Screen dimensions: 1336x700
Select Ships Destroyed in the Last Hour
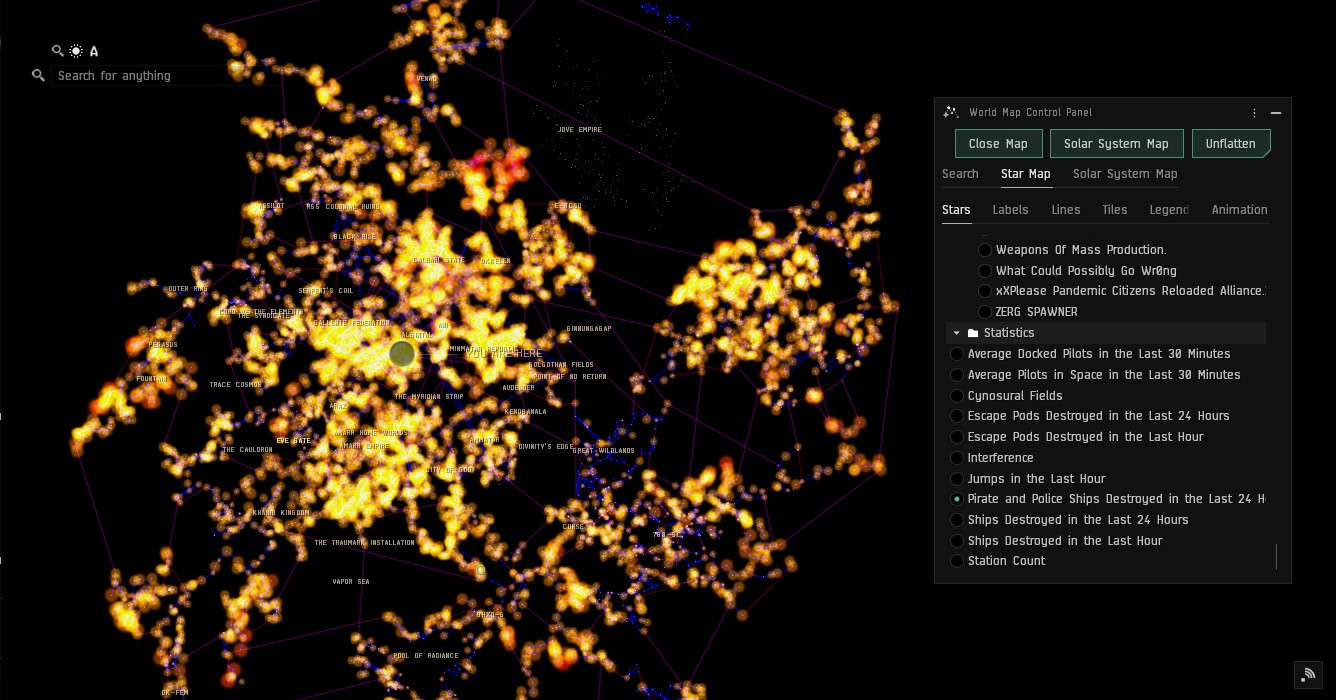tap(957, 541)
